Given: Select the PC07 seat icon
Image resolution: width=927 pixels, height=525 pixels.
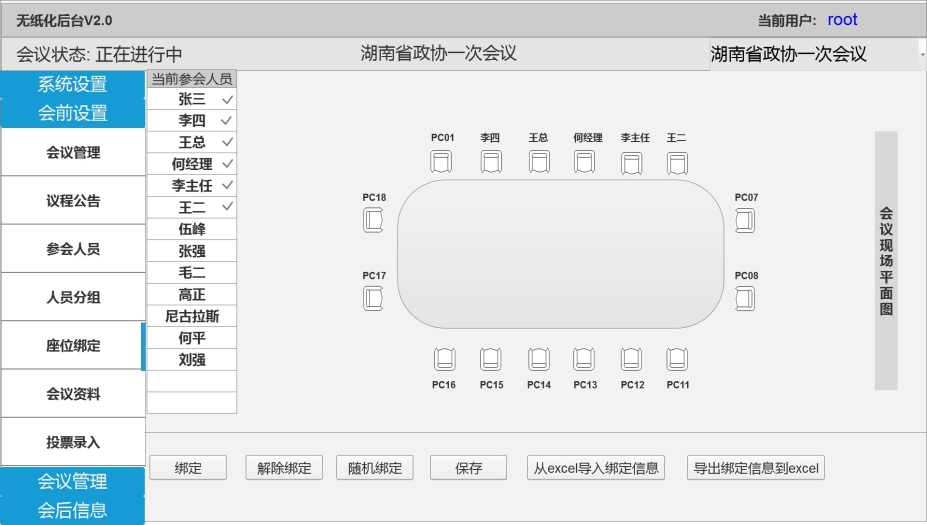Looking at the screenshot, I should (x=745, y=221).
